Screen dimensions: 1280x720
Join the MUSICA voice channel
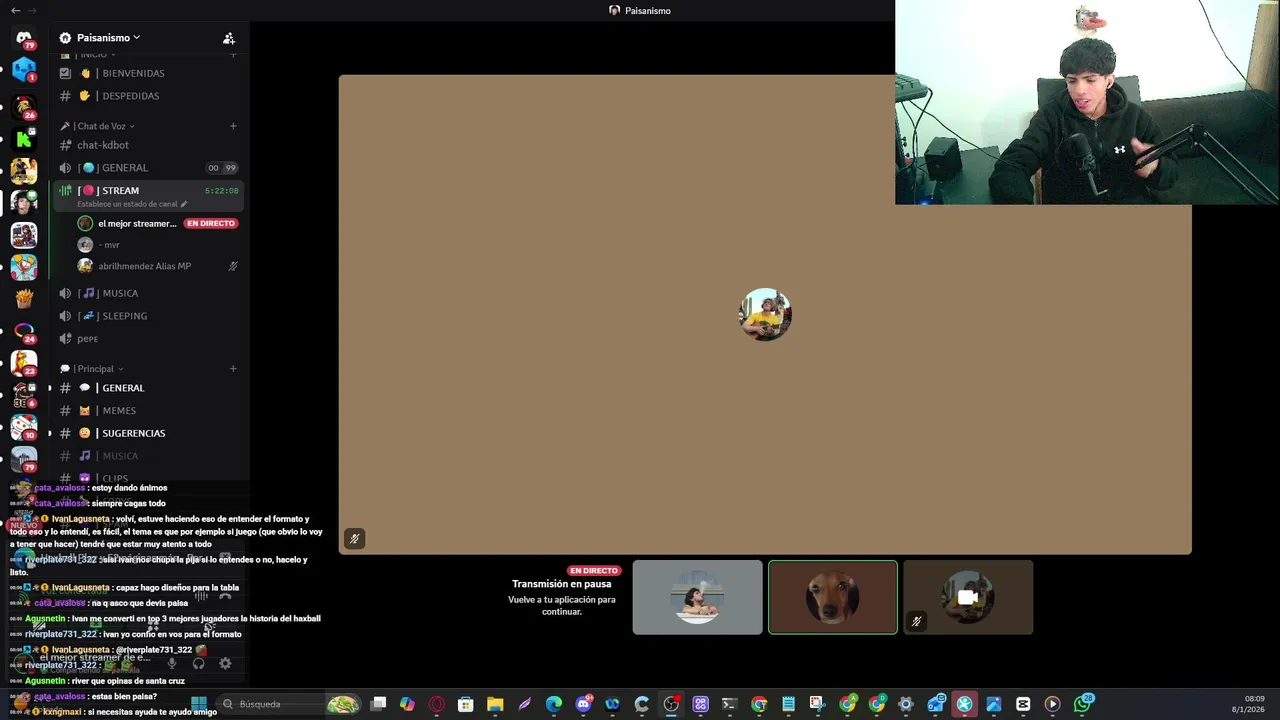(x=147, y=293)
